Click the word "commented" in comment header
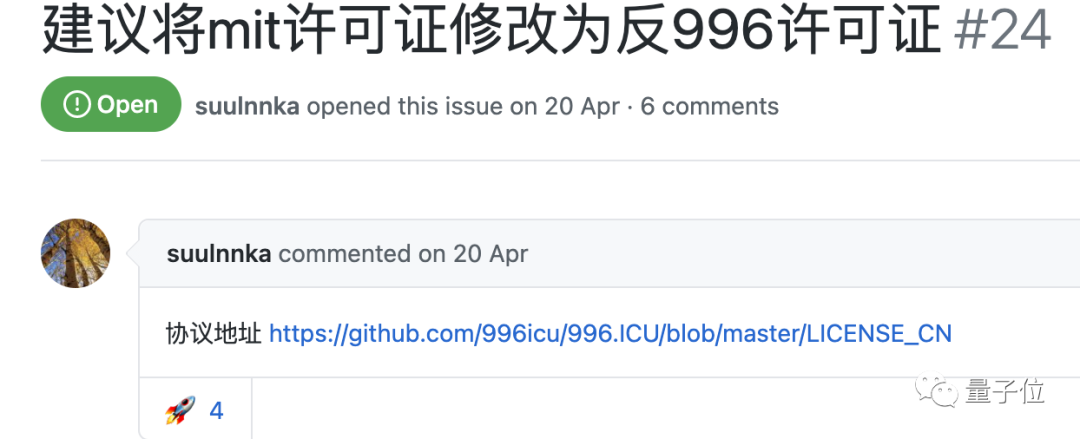 click(x=345, y=254)
